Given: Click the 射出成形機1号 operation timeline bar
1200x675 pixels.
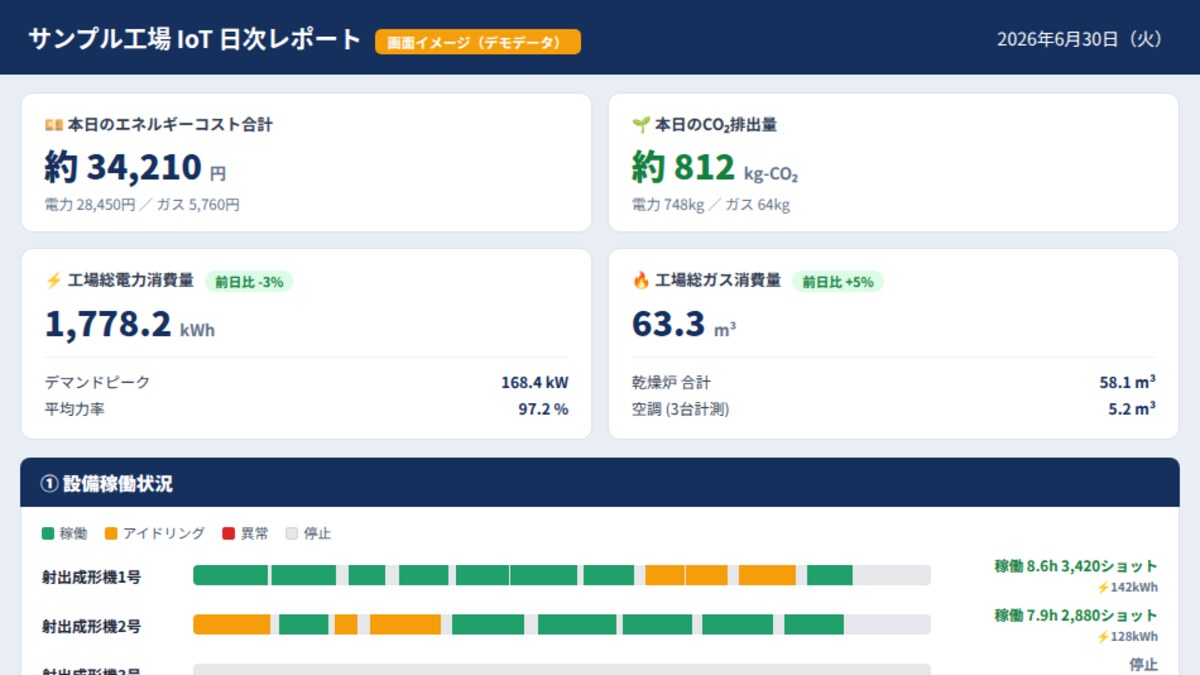Looking at the screenshot, I should [562, 575].
